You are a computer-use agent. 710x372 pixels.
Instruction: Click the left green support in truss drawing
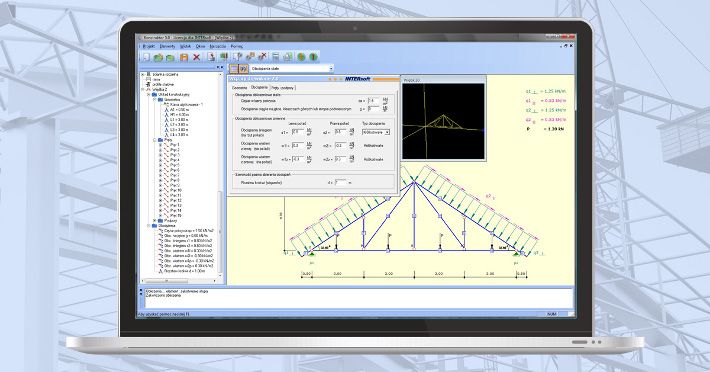coord(312,254)
